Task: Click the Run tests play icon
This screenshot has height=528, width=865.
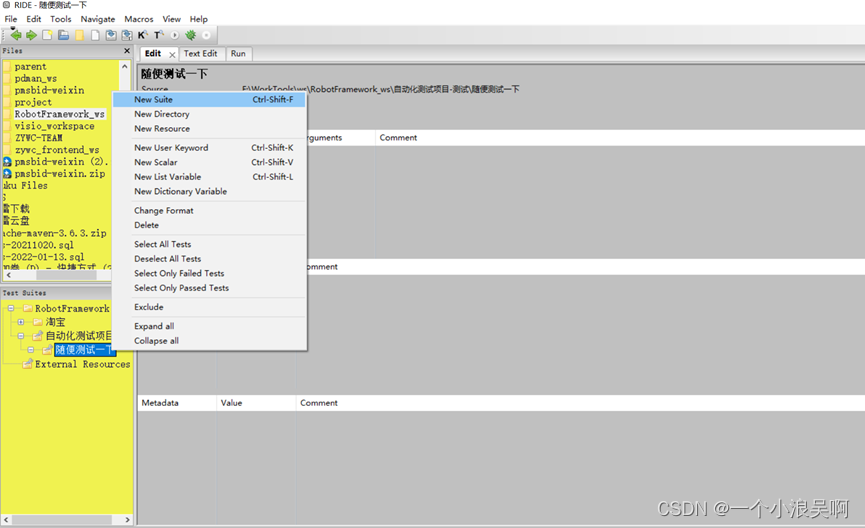Action: click(174, 35)
